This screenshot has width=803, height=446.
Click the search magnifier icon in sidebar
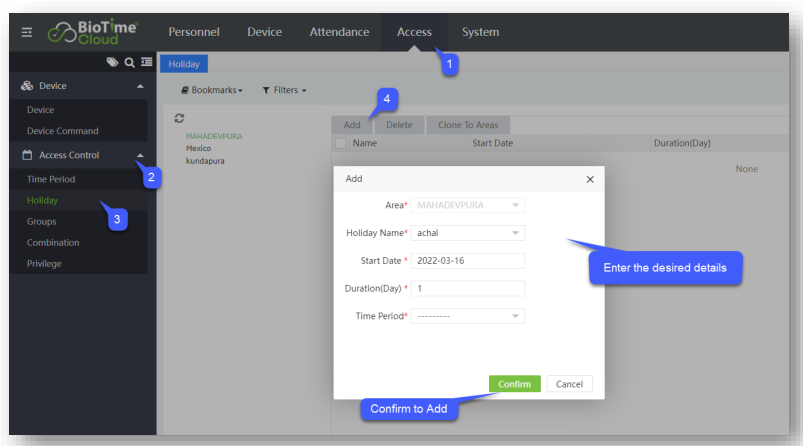129,63
